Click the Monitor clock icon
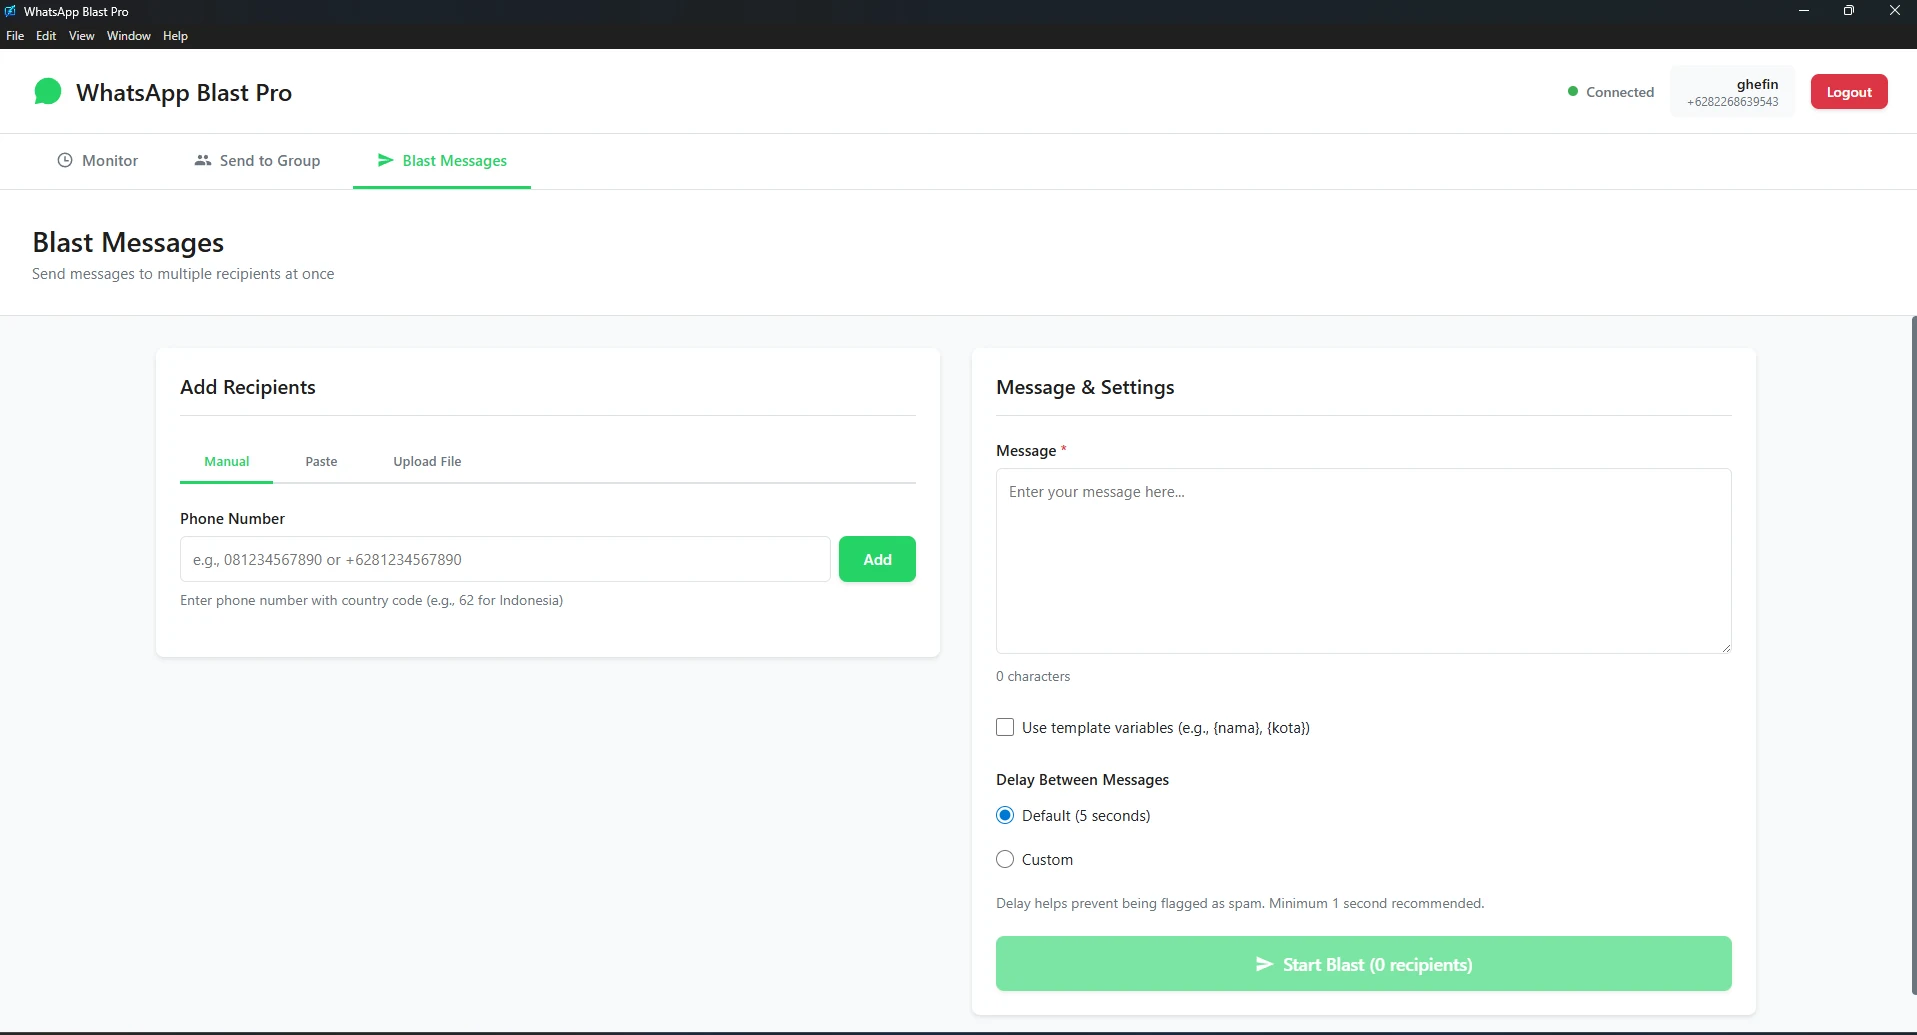The width and height of the screenshot is (1917, 1035). coord(65,160)
